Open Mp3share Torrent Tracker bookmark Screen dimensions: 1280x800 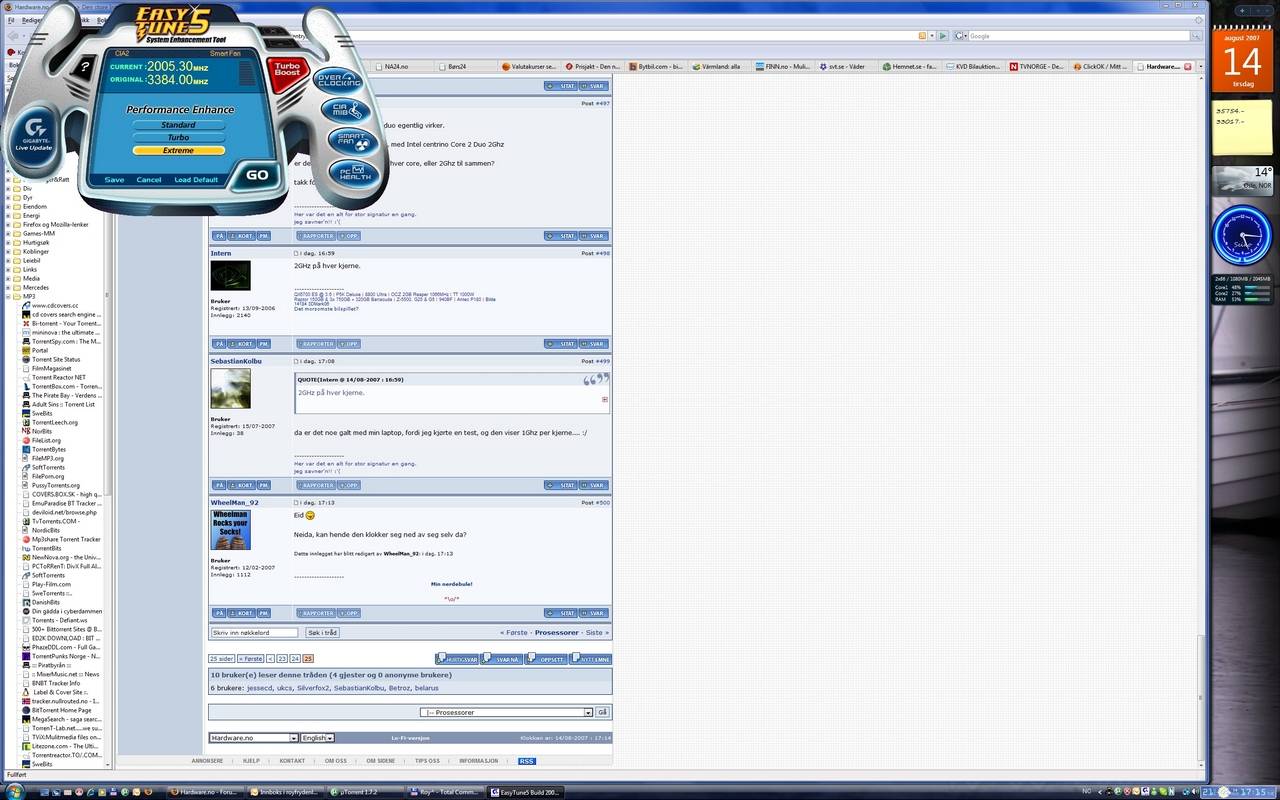point(62,539)
